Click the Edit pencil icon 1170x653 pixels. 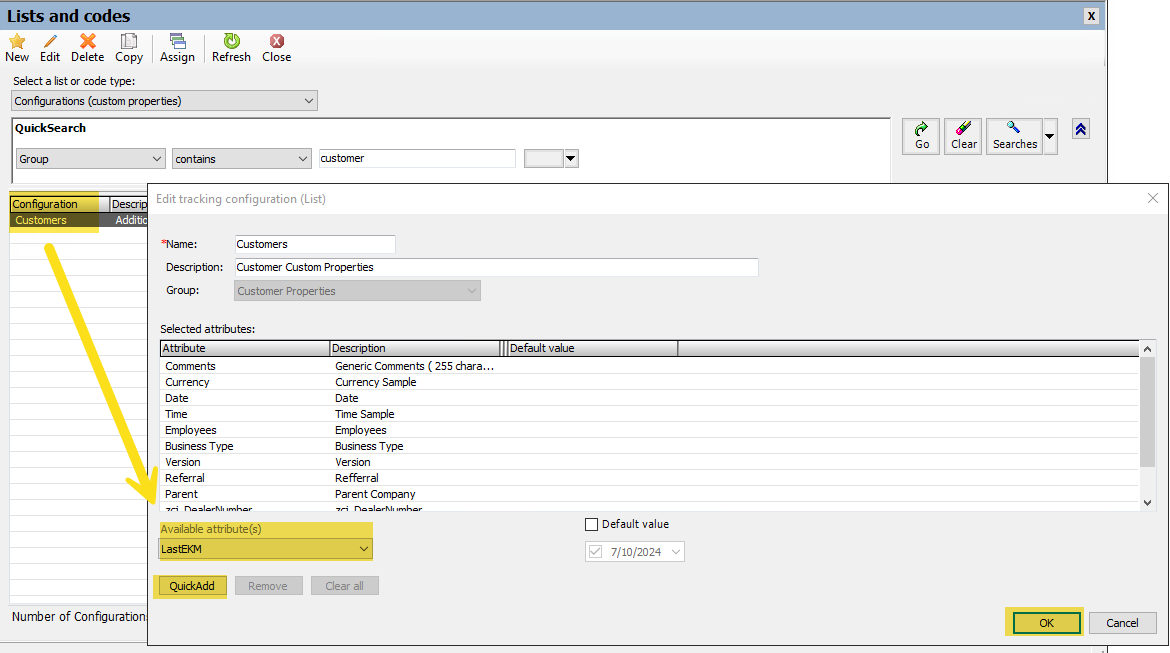pos(50,41)
